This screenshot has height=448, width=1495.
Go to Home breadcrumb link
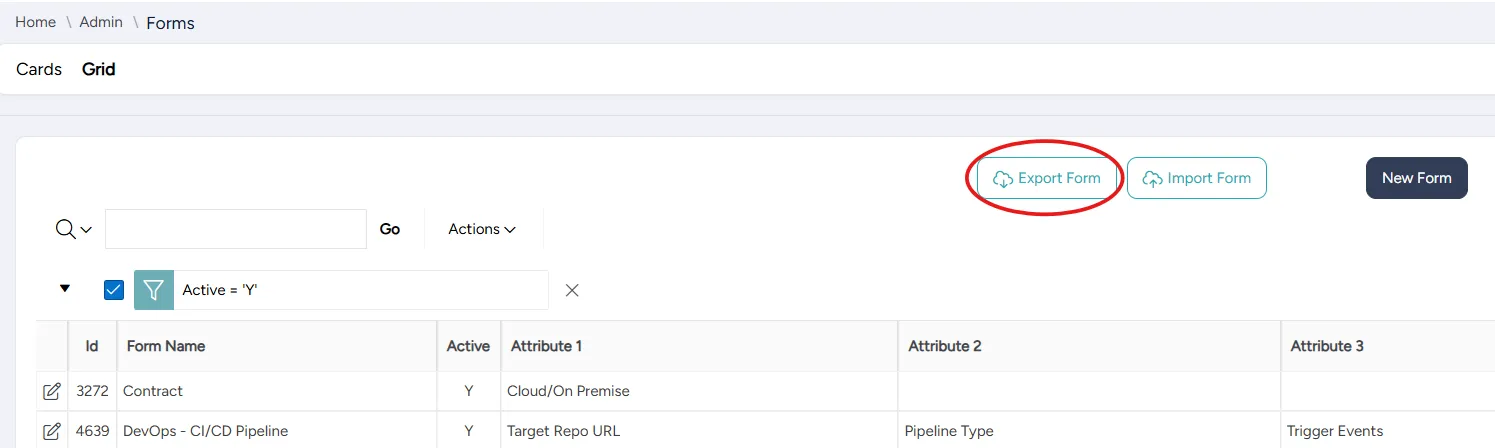click(34, 22)
